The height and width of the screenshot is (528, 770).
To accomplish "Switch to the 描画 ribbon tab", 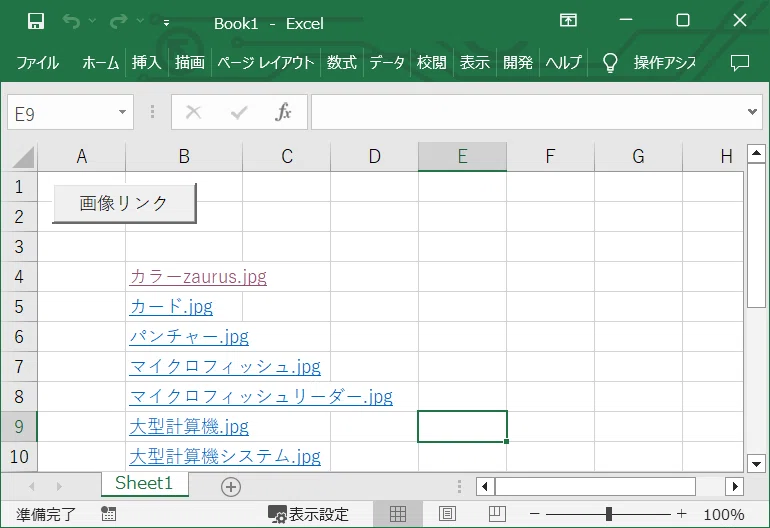I will [190, 63].
